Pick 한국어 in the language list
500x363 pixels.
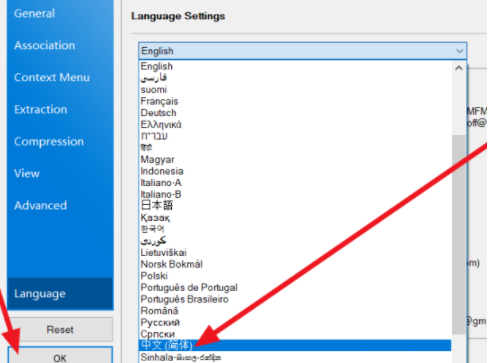coord(295,229)
